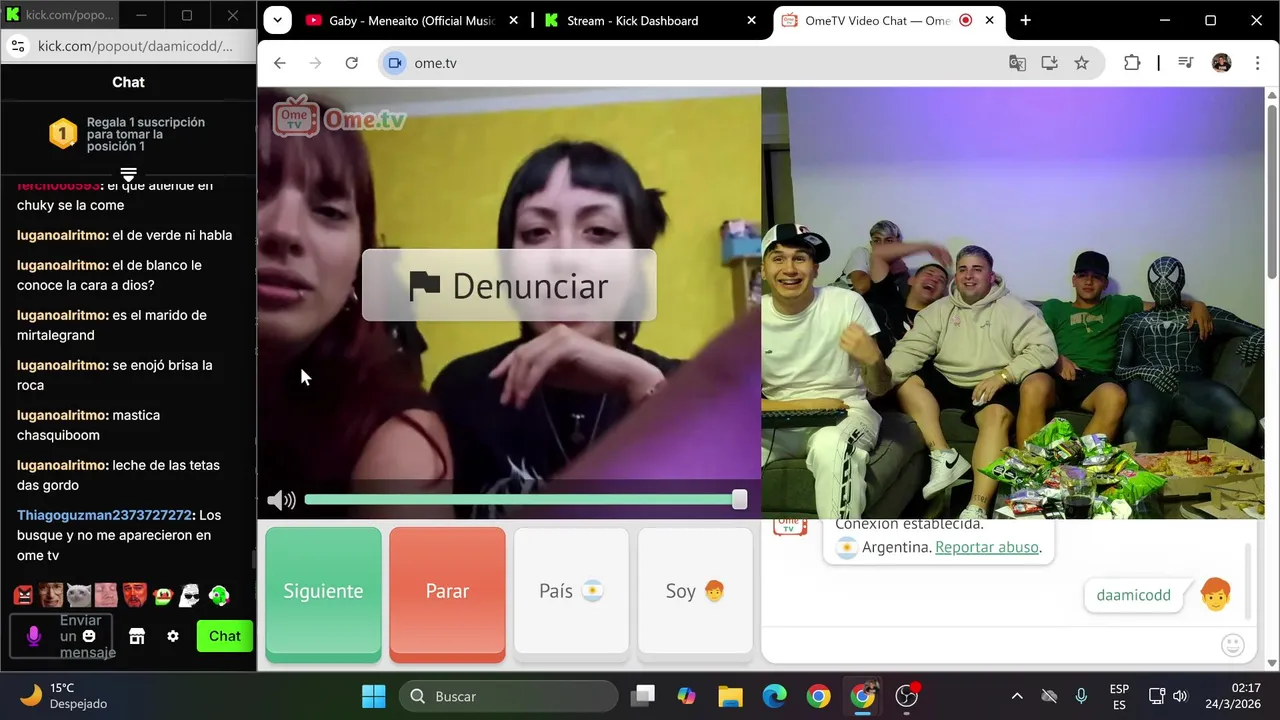Select the green headphones emote
This screenshot has width=1280, height=720.
click(x=219, y=596)
